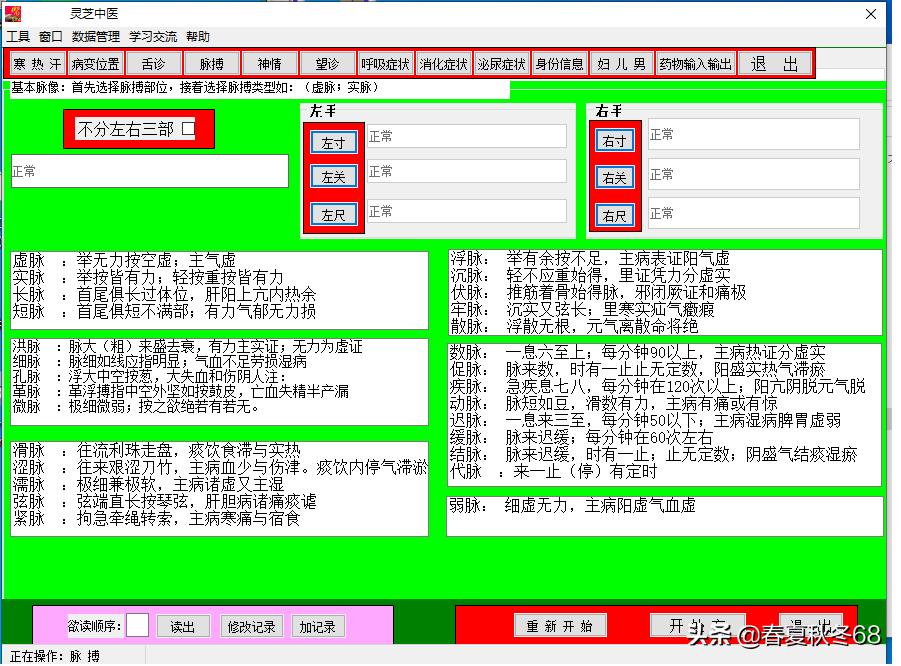This screenshot has height=666, width=901.
Task: Select the 消化症状 (digestive symptoms) section
Action: pos(443,62)
